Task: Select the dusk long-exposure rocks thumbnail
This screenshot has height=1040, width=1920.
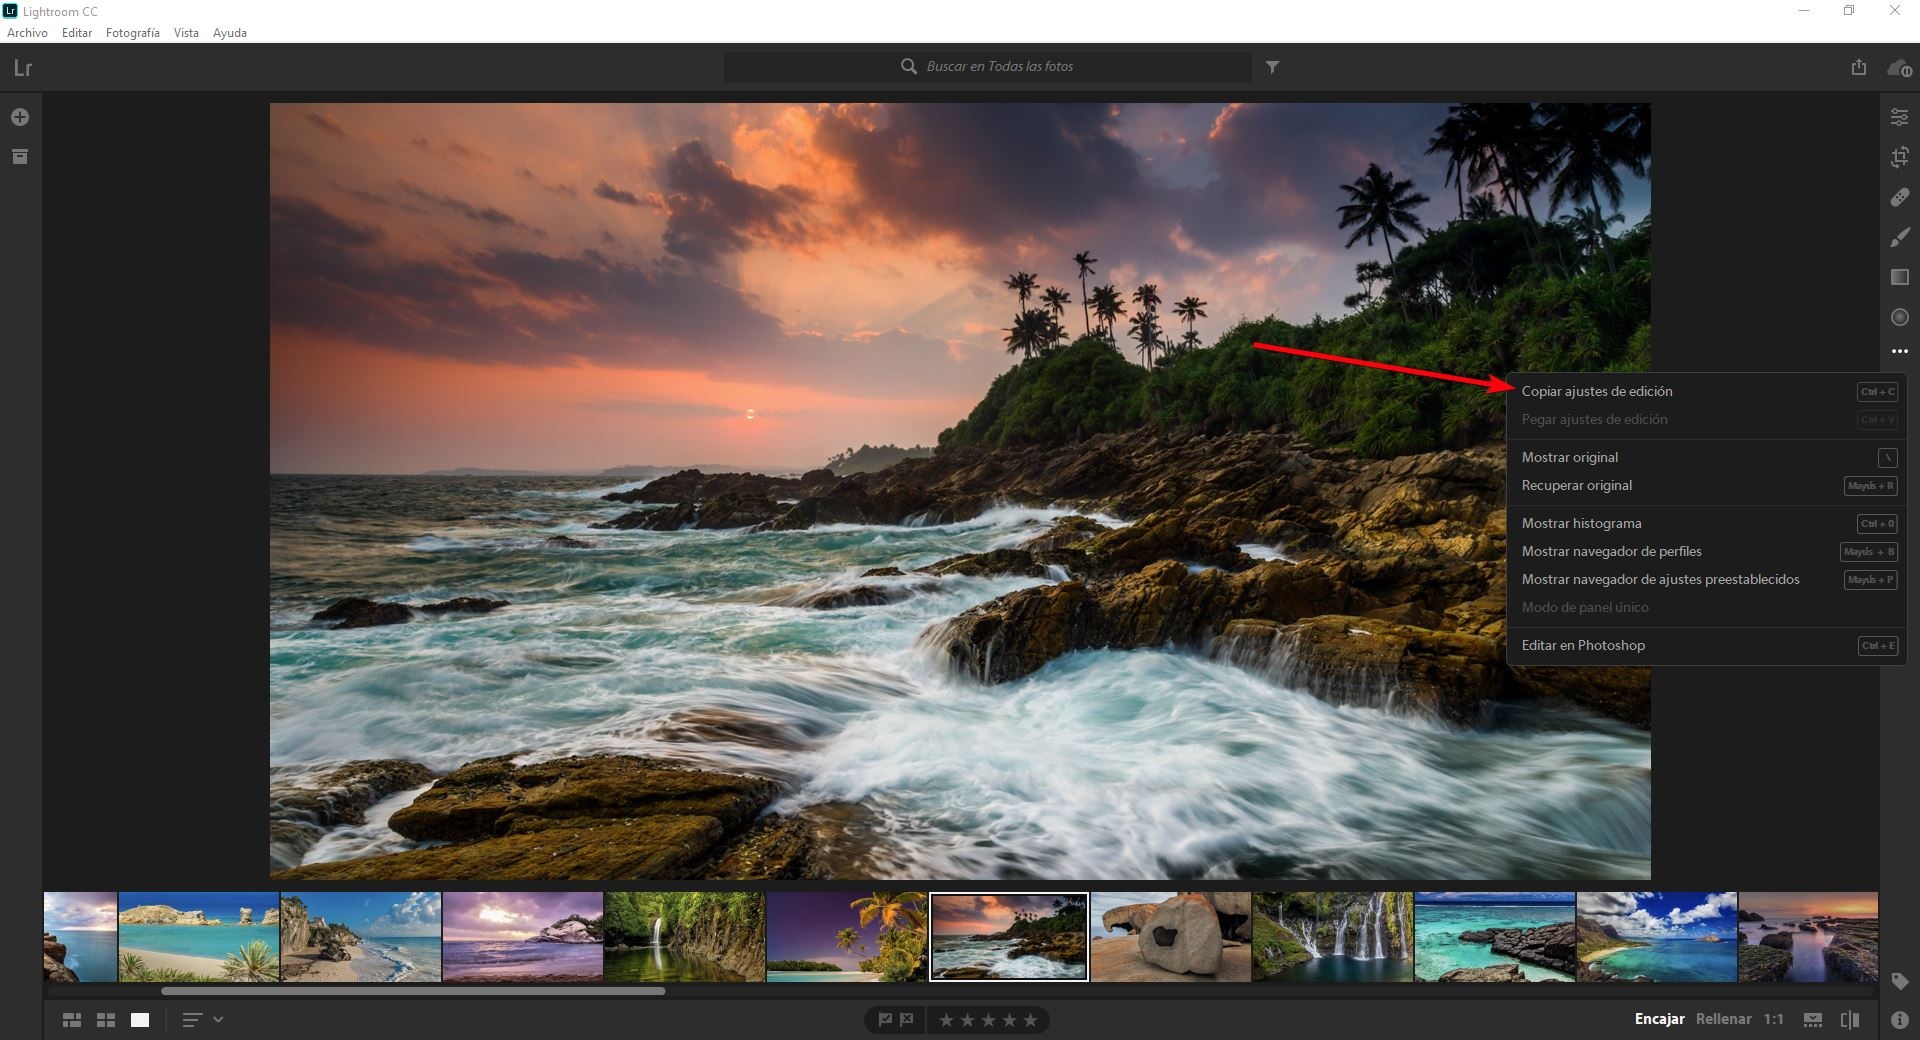Action: [x=1808, y=937]
